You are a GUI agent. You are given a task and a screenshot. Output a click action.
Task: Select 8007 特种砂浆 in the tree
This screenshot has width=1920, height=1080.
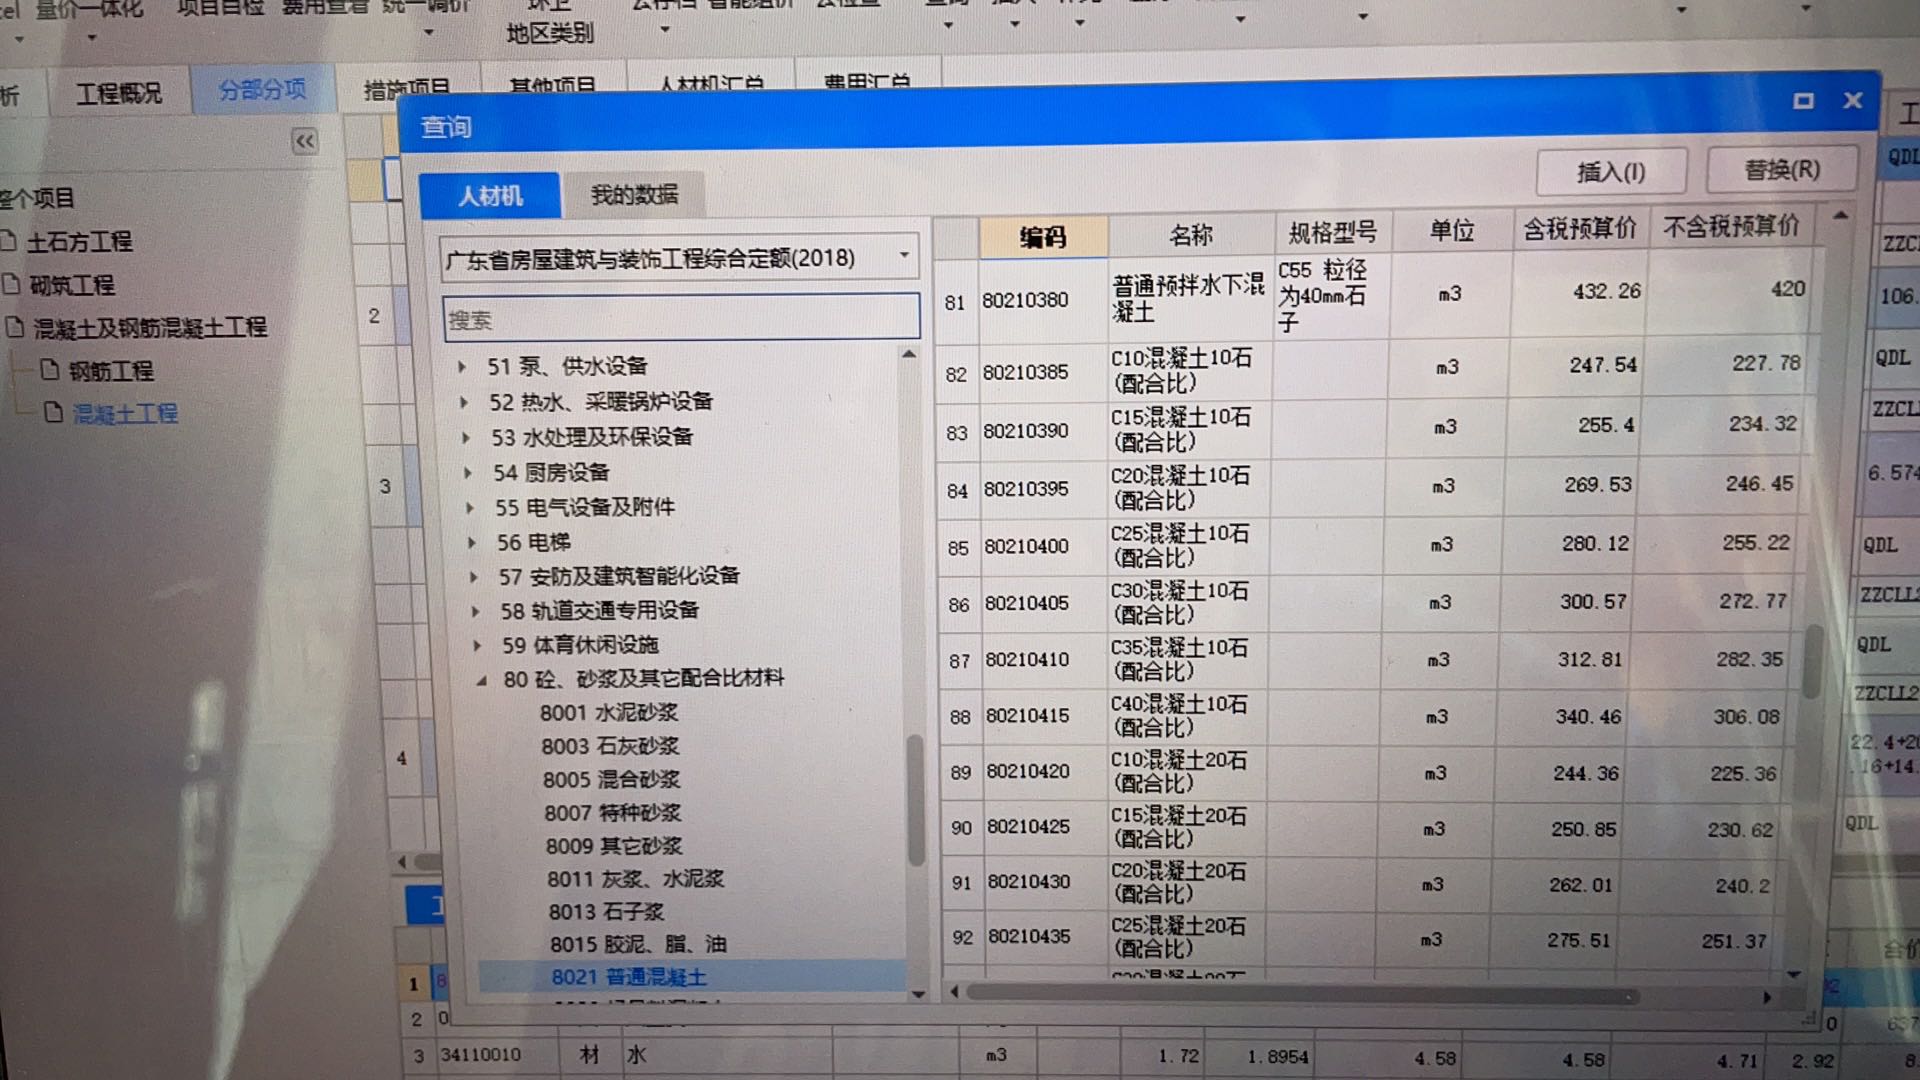(613, 813)
